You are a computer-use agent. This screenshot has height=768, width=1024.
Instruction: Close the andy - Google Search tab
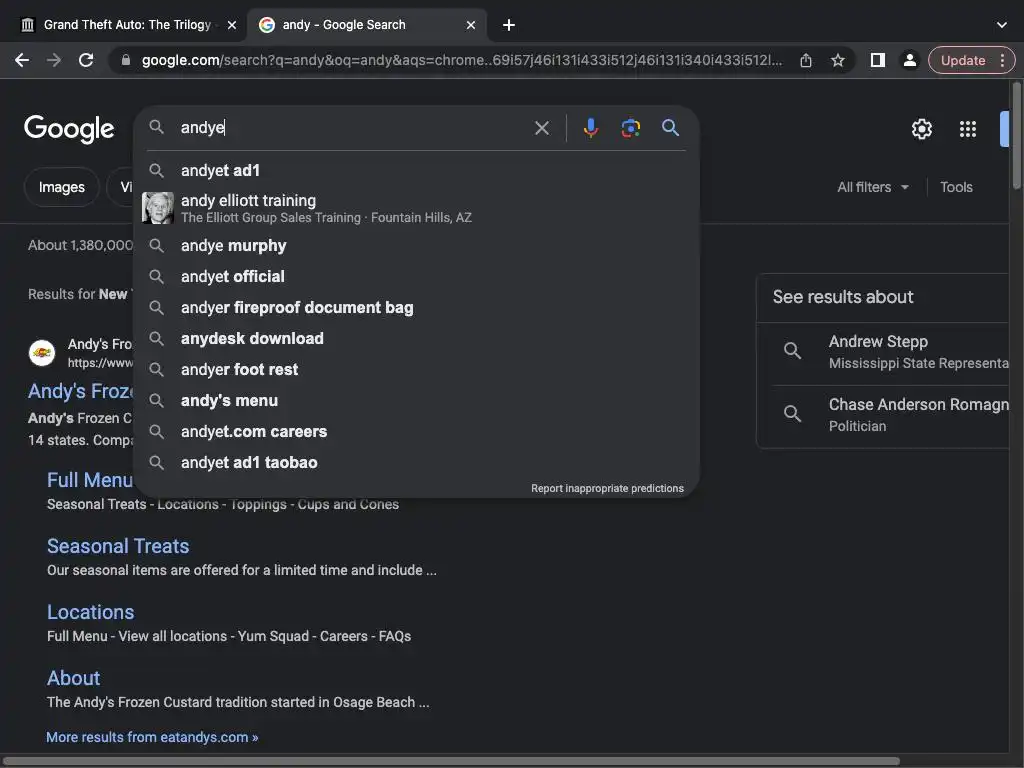click(471, 25)
